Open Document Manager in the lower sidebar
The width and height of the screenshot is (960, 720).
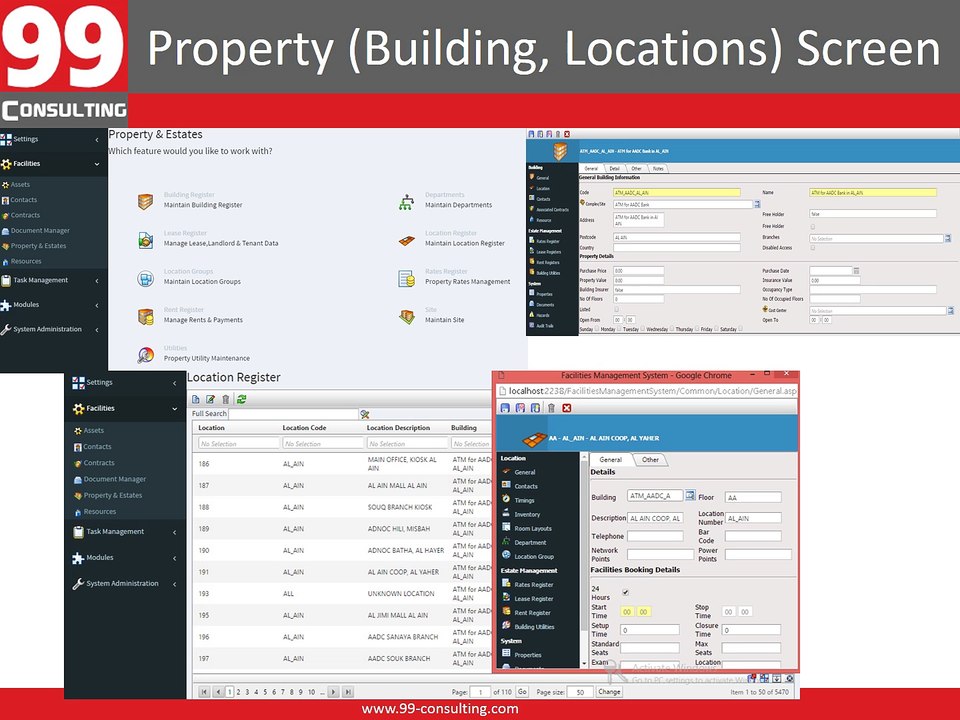click(x=114, y=479)
